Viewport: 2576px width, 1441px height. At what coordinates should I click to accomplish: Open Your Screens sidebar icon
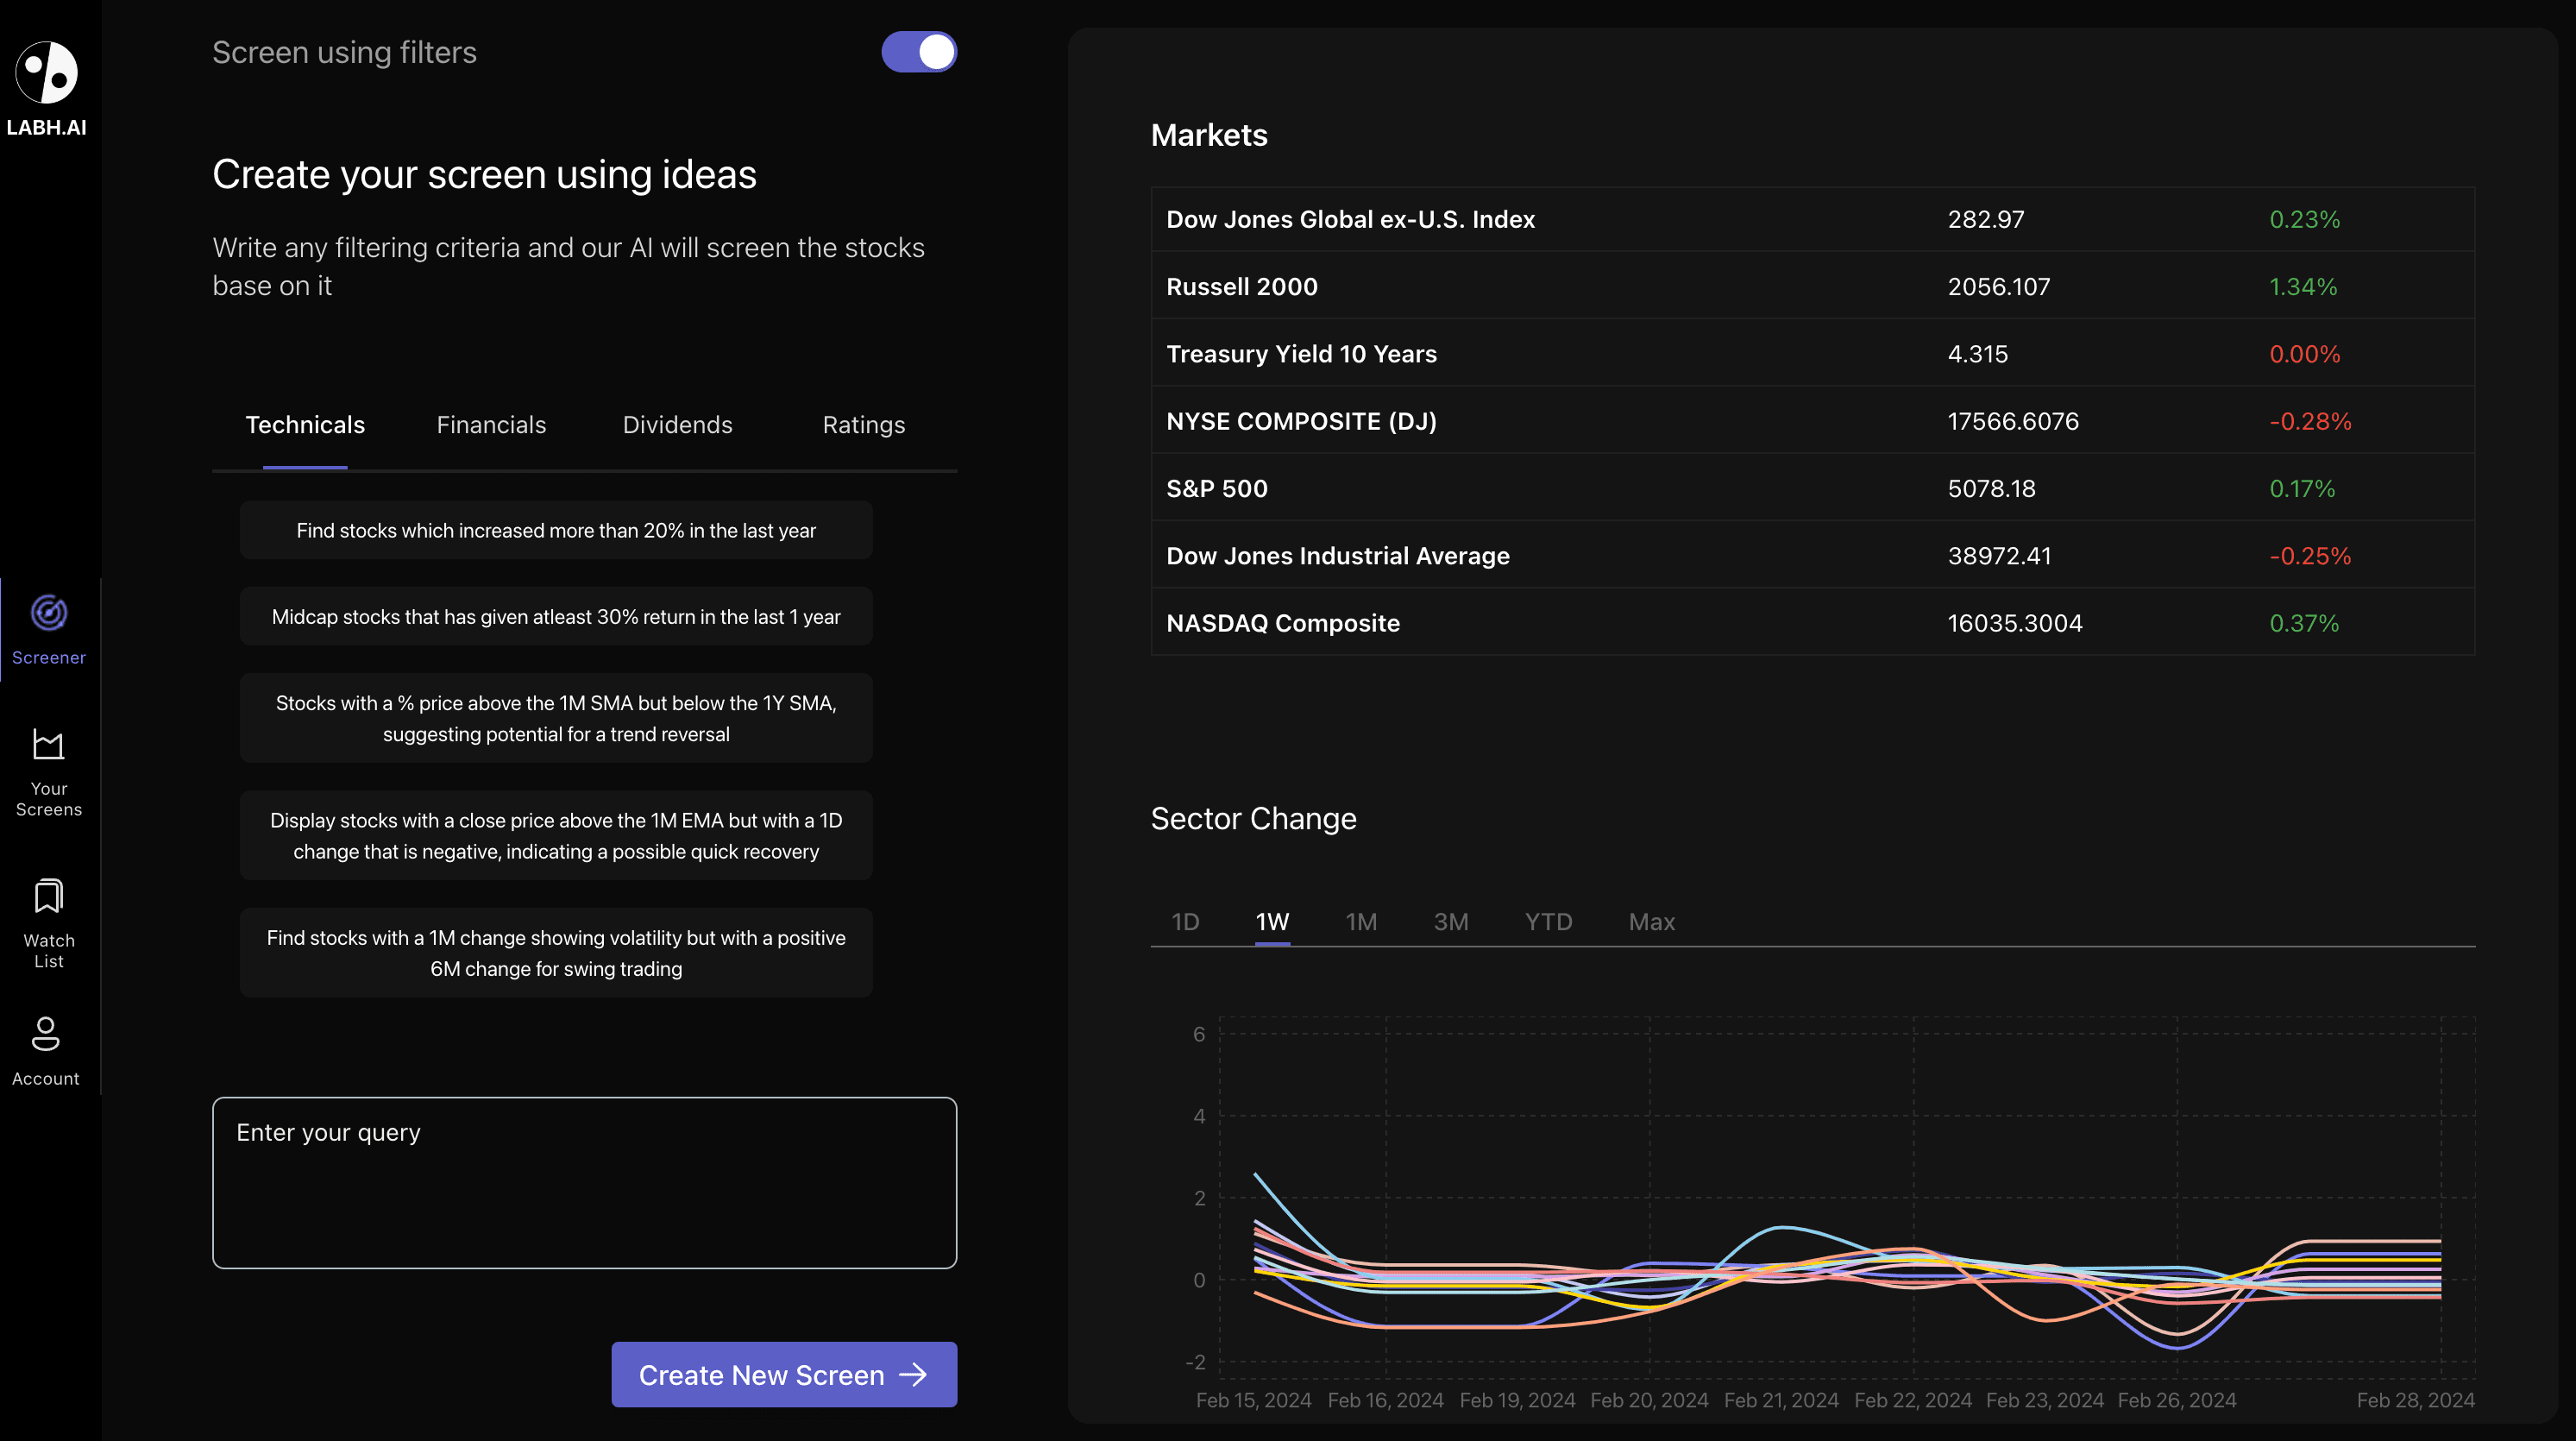point(48,745)
